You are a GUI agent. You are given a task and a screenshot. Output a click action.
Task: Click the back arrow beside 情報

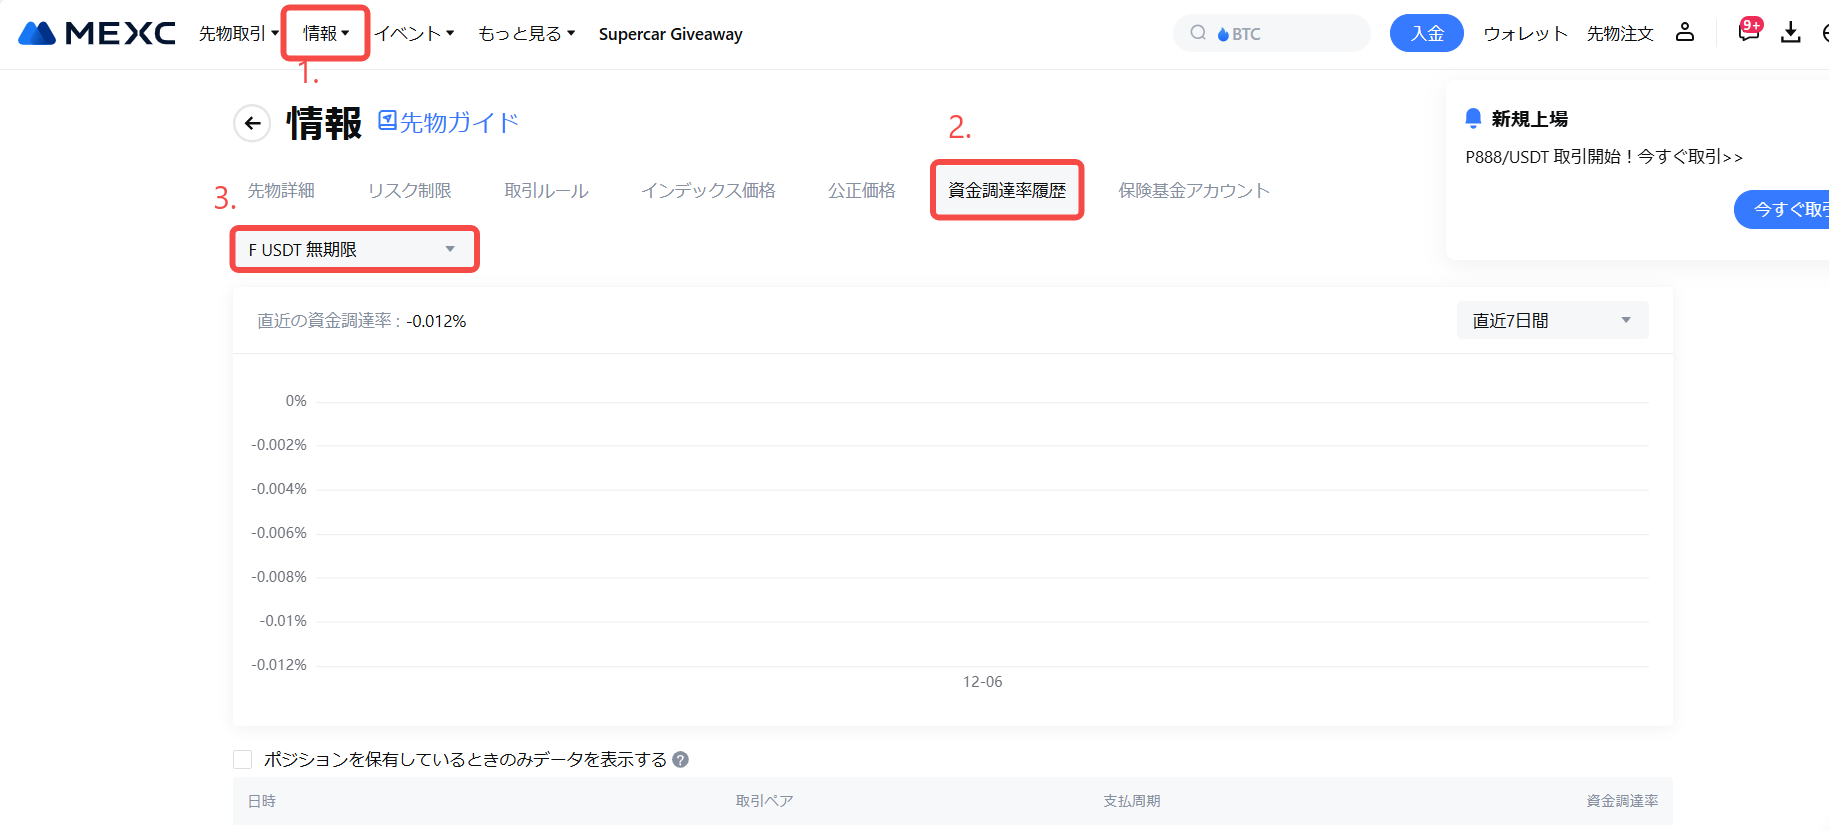click(252, 123)
